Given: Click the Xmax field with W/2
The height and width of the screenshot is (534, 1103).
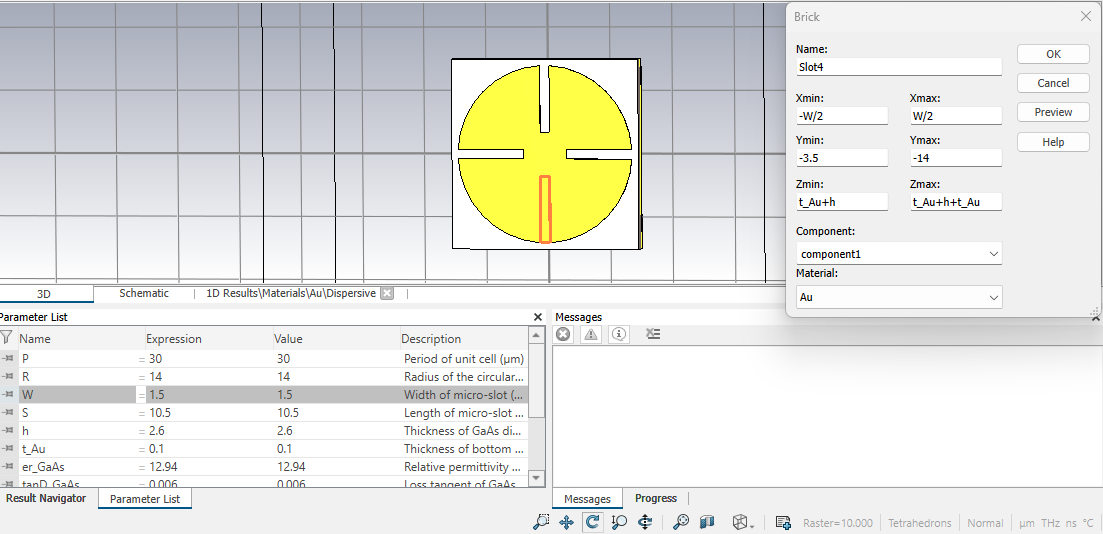Looking at the screenshot, I should click(956, 115).
